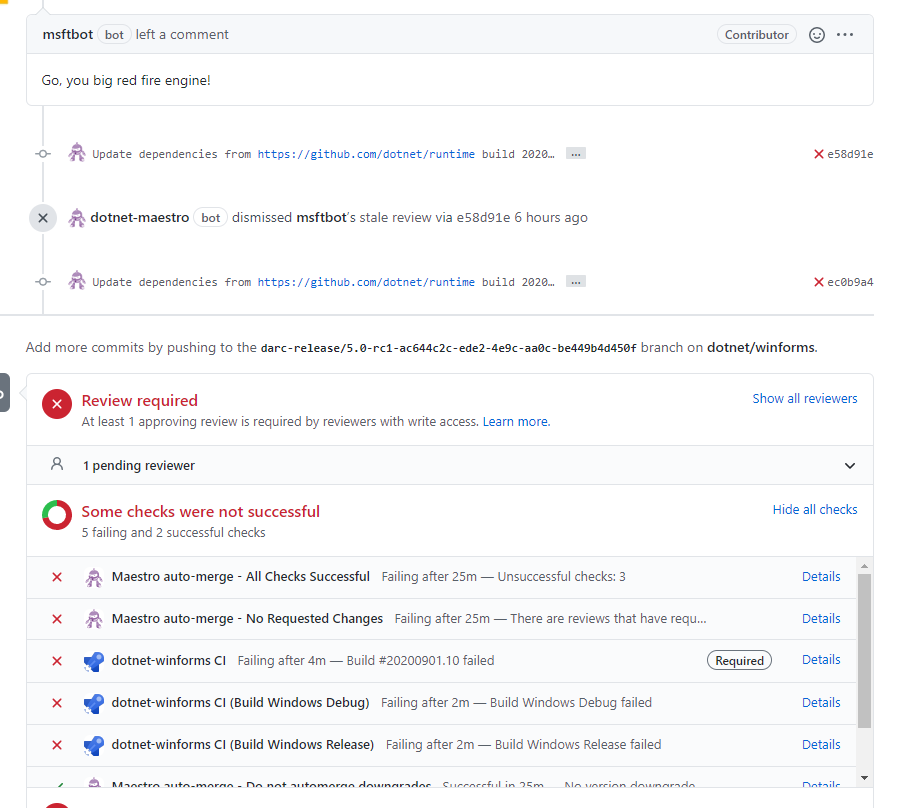
Task: View Details for the dotnet-winforms CI failure
Action: (x=820, y=660)
